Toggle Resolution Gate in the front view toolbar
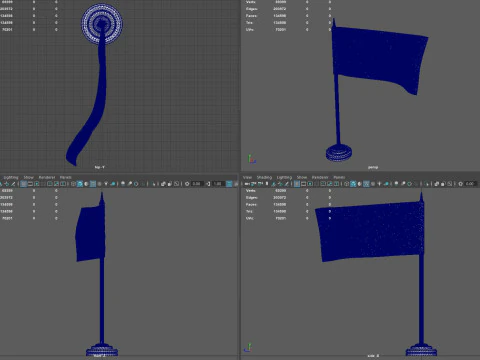 coord(37,184)
